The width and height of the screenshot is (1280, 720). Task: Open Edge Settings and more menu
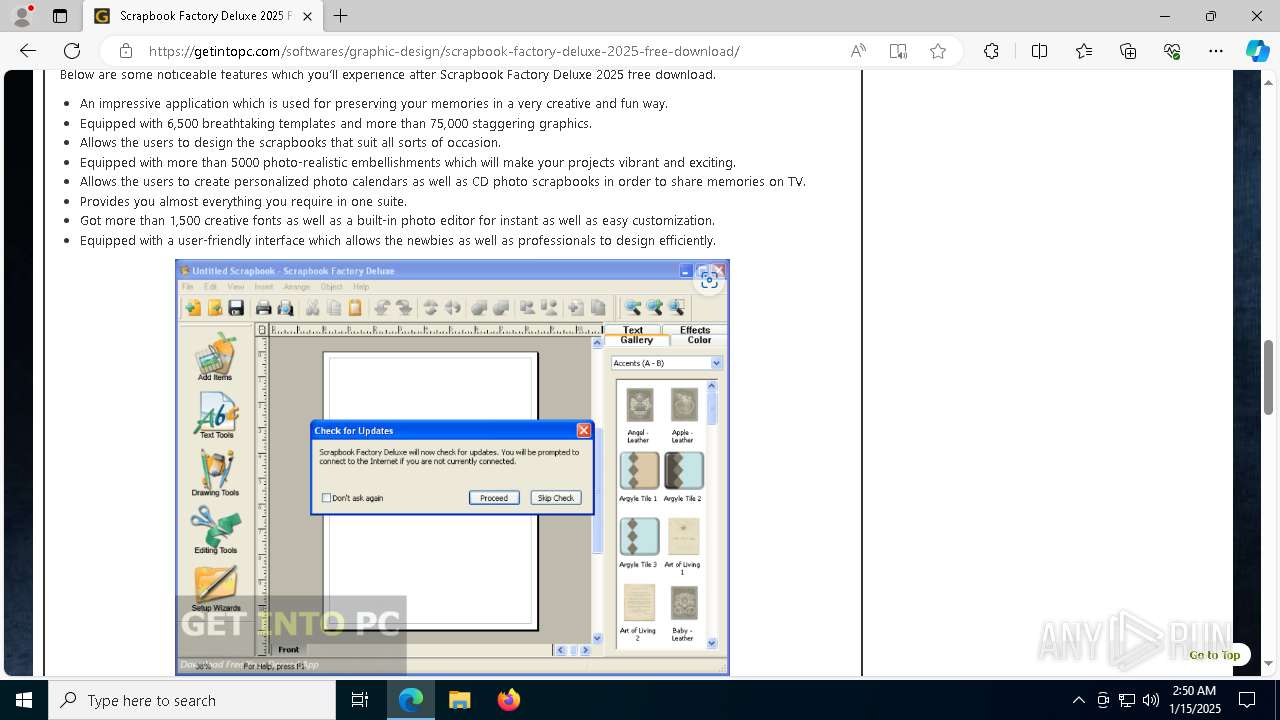coord(1216,51)
